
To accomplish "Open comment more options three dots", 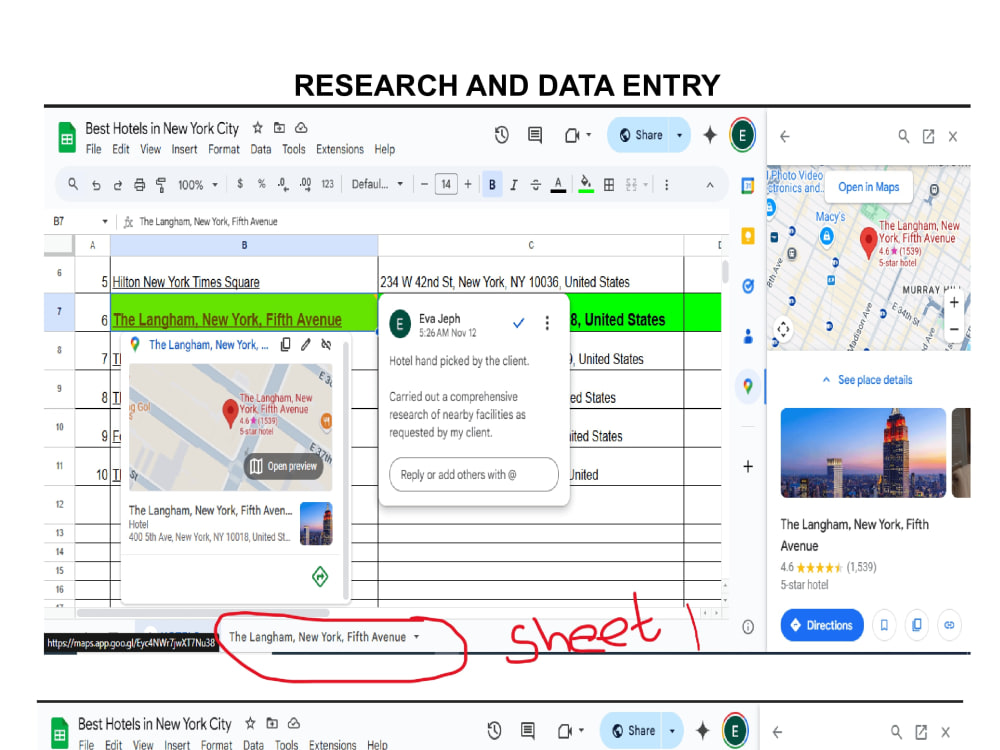I will click(x=547, y=323).
